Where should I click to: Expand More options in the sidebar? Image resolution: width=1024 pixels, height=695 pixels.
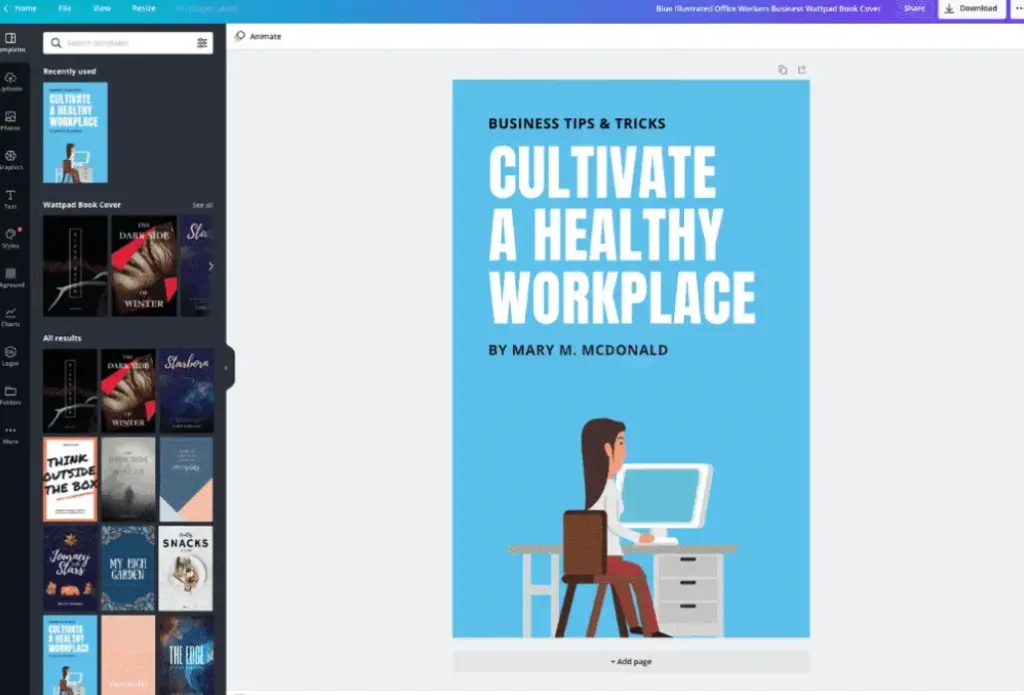coord(11,434)
